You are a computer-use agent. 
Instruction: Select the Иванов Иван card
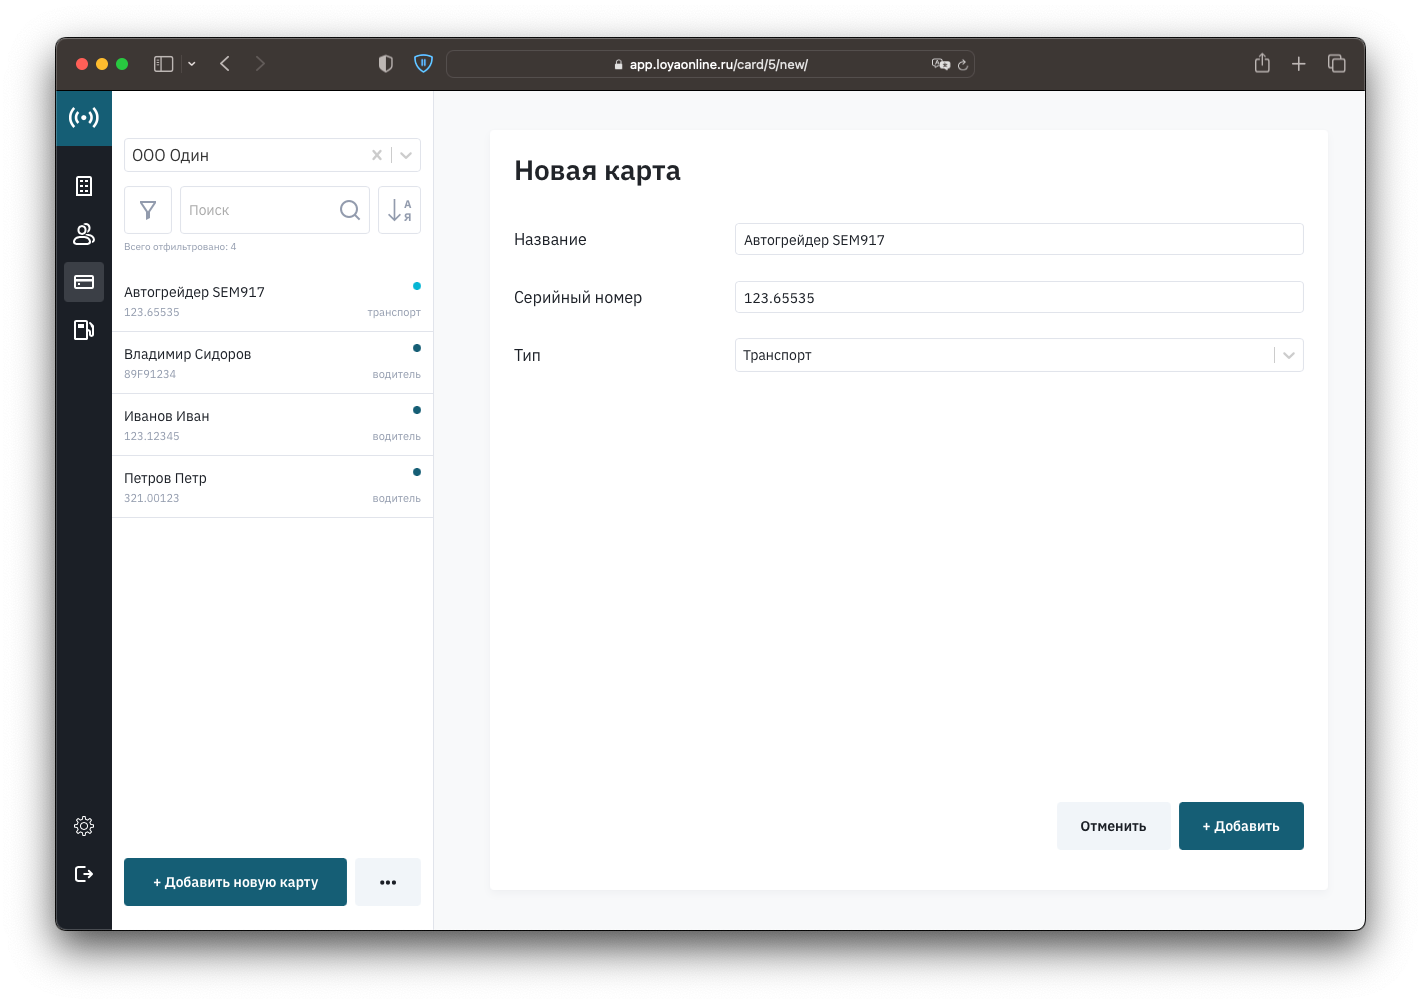pyautogui.click(x=272, y=425)
